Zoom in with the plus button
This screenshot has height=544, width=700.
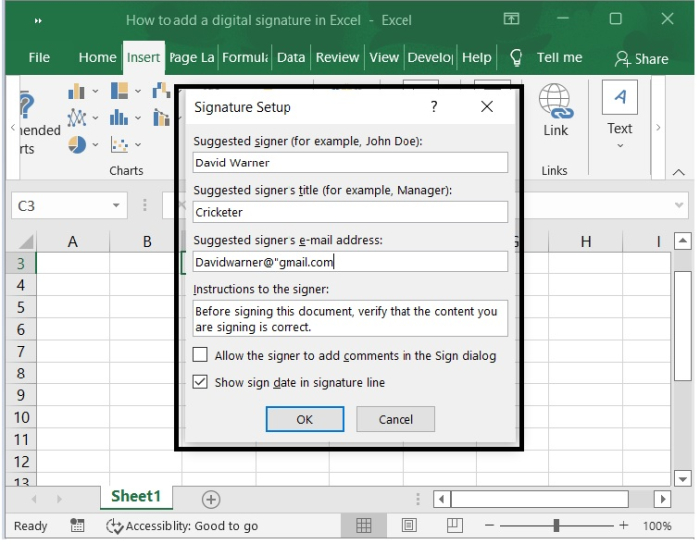(624, 526)
